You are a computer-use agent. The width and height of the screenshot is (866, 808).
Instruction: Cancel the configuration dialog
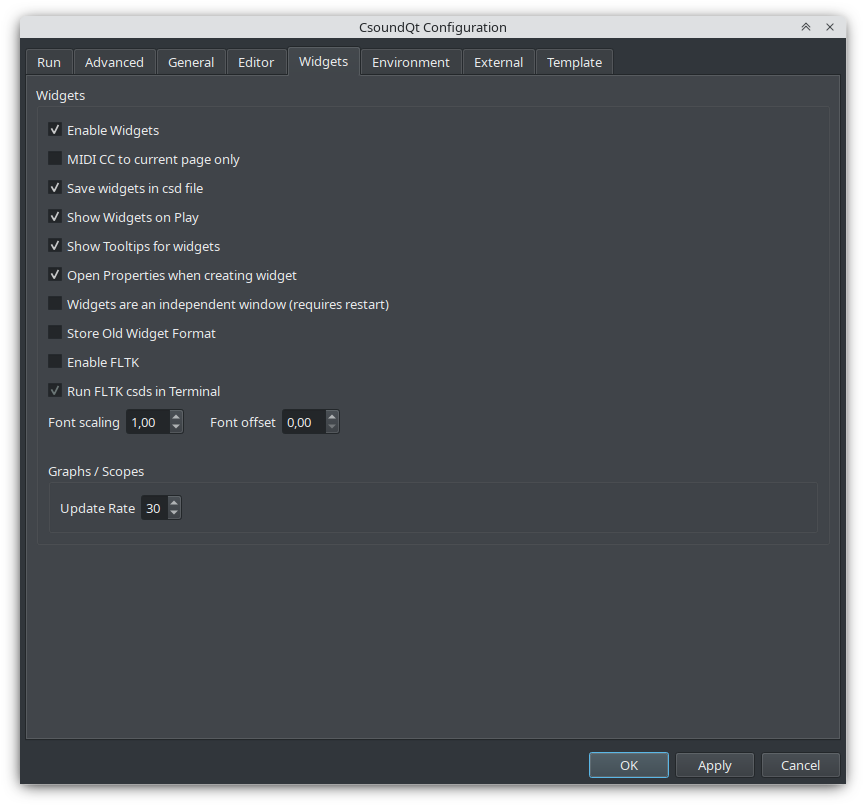(x=800, y=765)
